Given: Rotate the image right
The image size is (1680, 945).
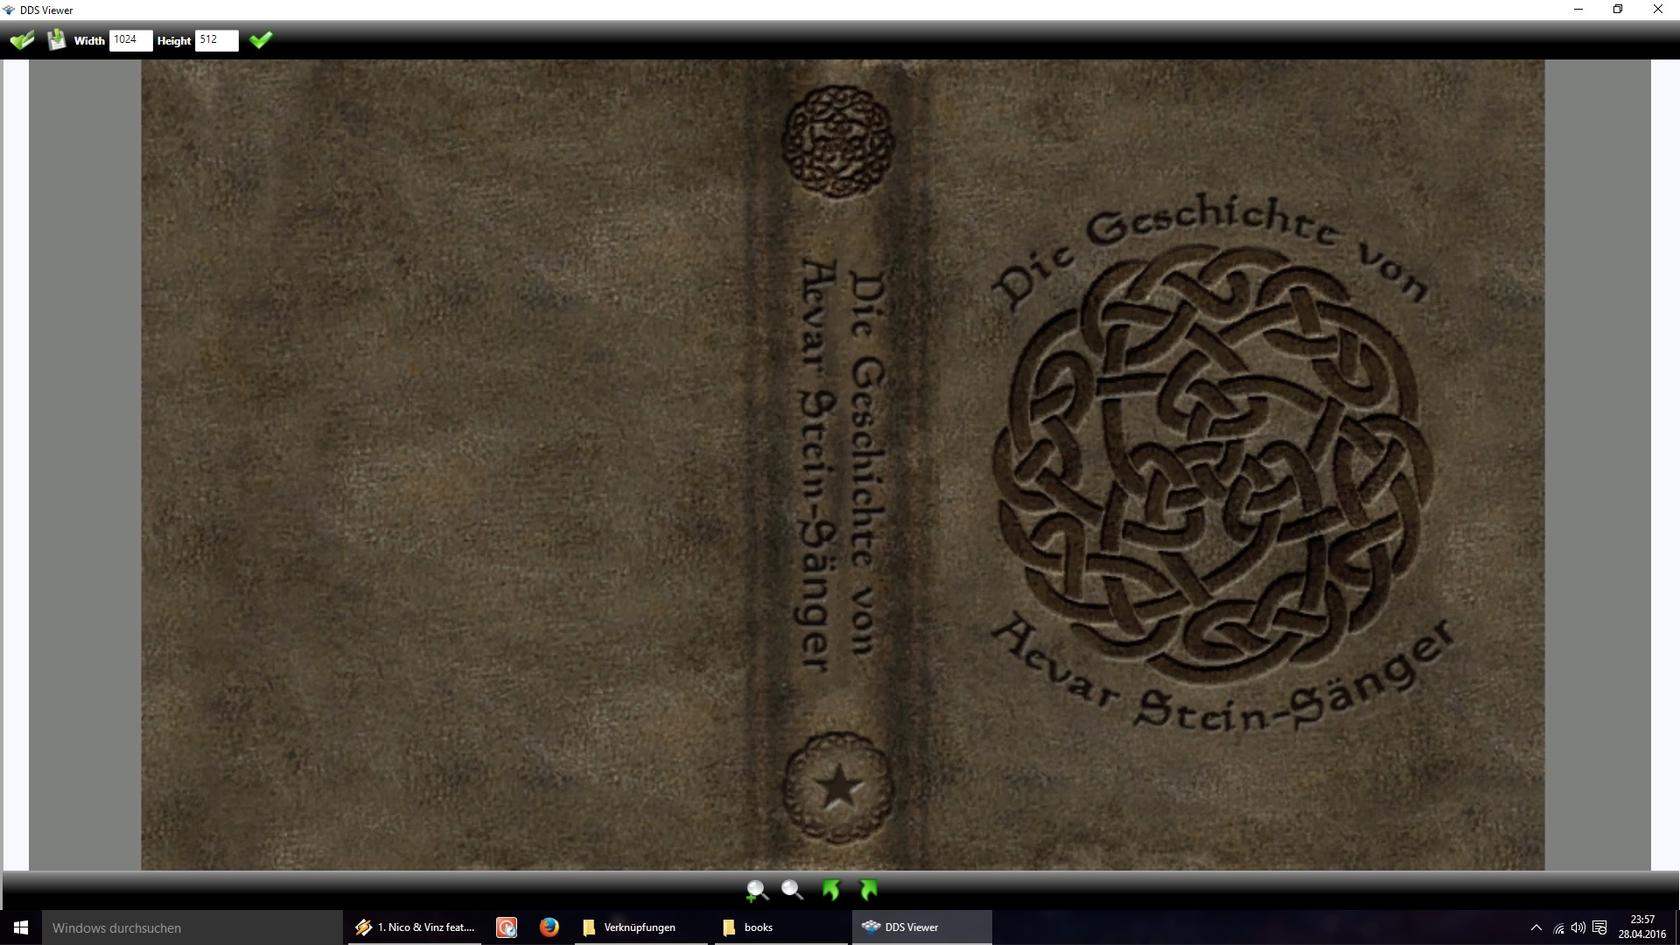Looking at the screenshot, I should pos(868,890).
